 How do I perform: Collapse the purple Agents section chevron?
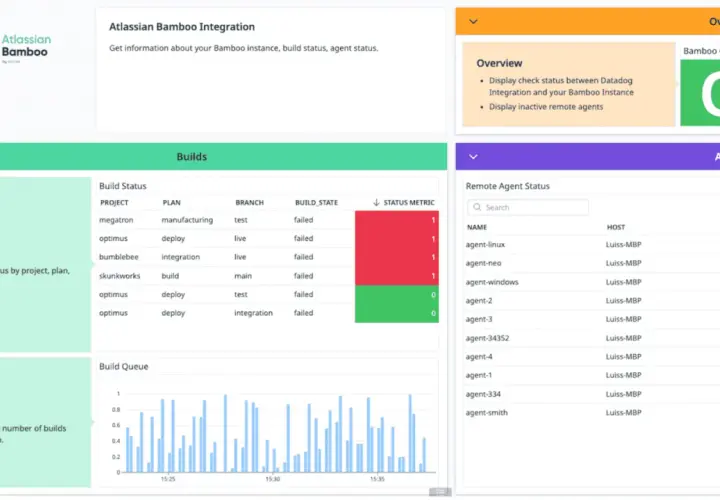(473, 157)
